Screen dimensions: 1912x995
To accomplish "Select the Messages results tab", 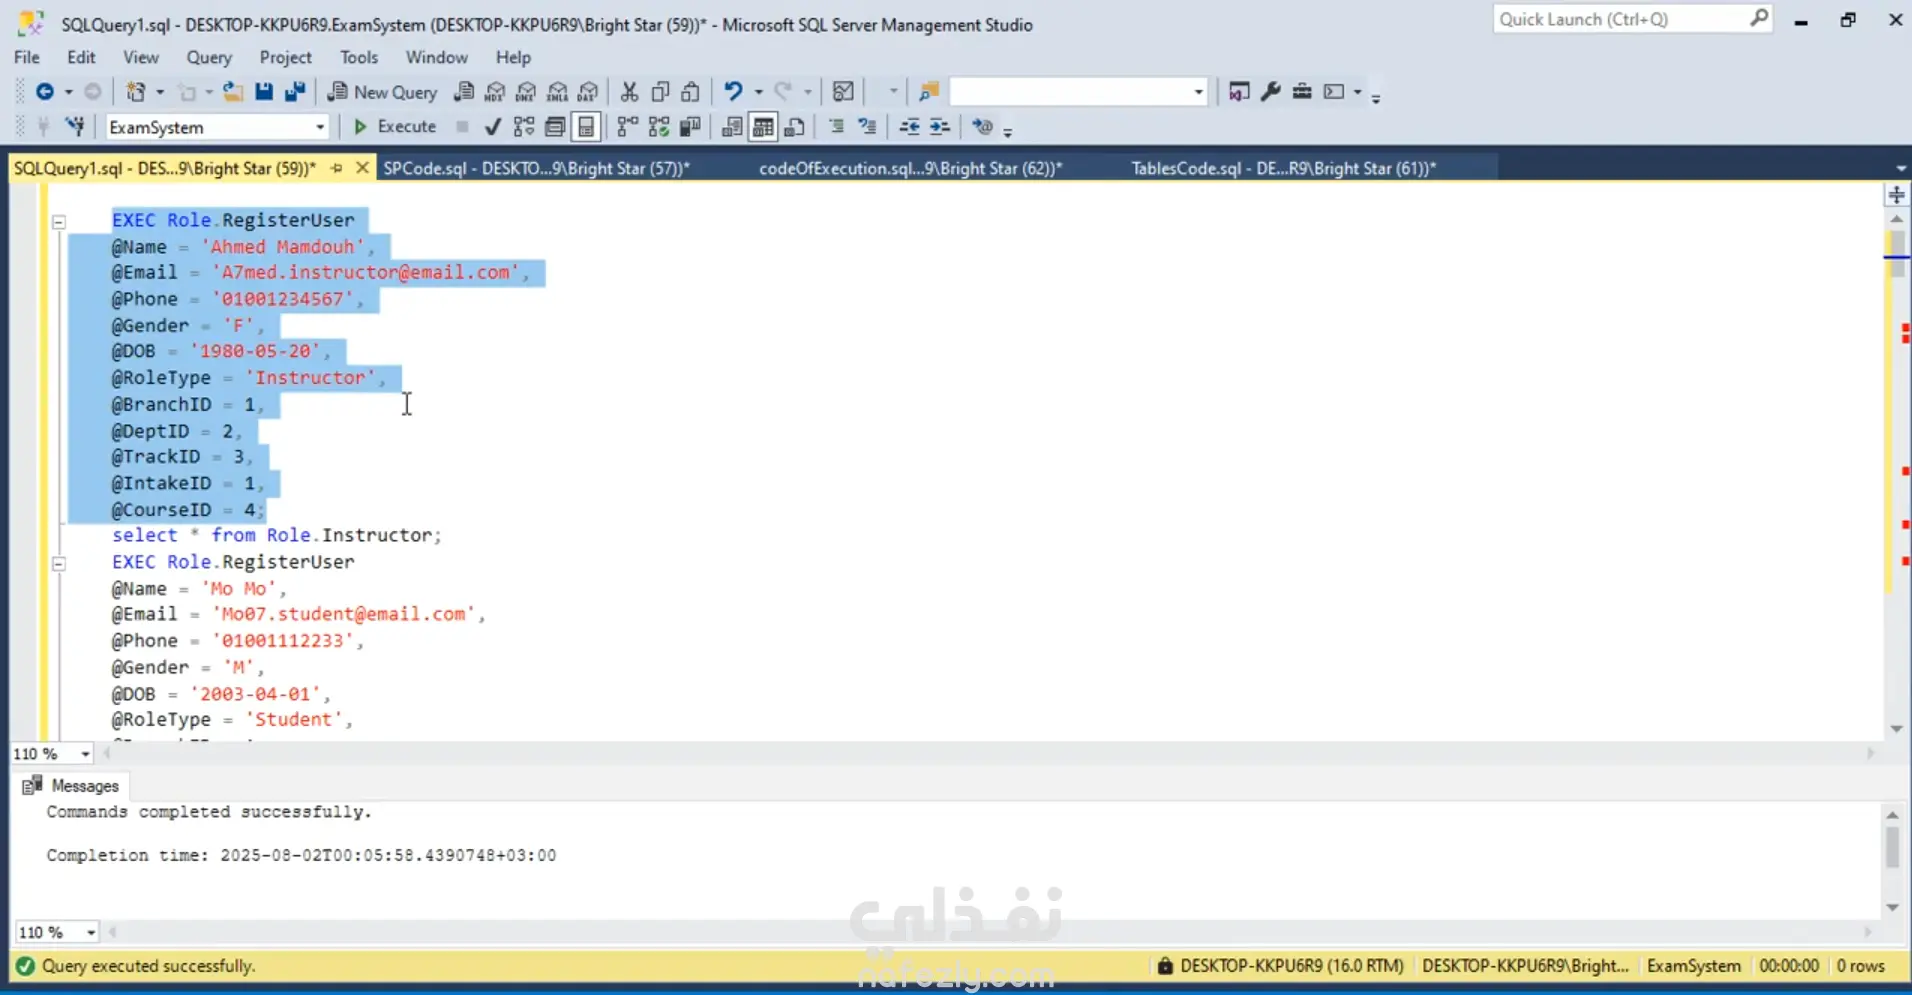I will [71, 786].
